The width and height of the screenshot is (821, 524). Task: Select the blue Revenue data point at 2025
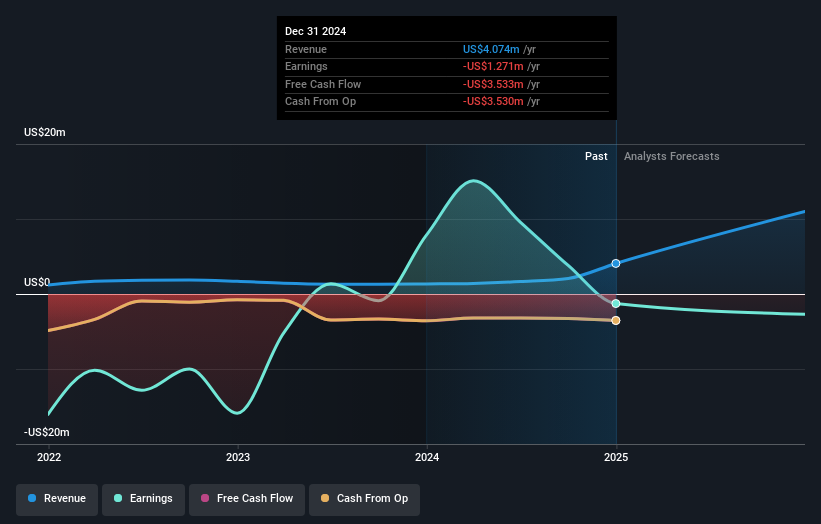[x=616, y=263]
